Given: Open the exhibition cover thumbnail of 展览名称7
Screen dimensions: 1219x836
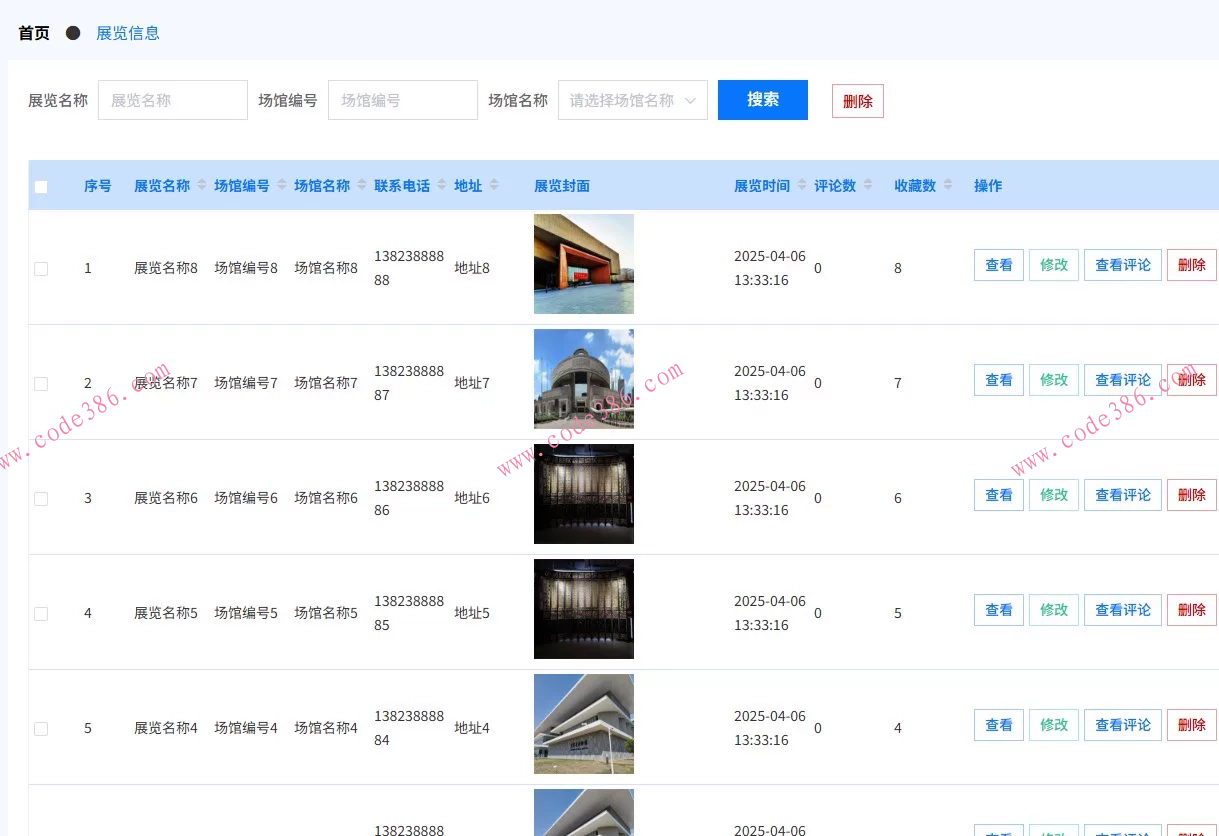Looking at the screenshot, I should click(x=583, y=379).
